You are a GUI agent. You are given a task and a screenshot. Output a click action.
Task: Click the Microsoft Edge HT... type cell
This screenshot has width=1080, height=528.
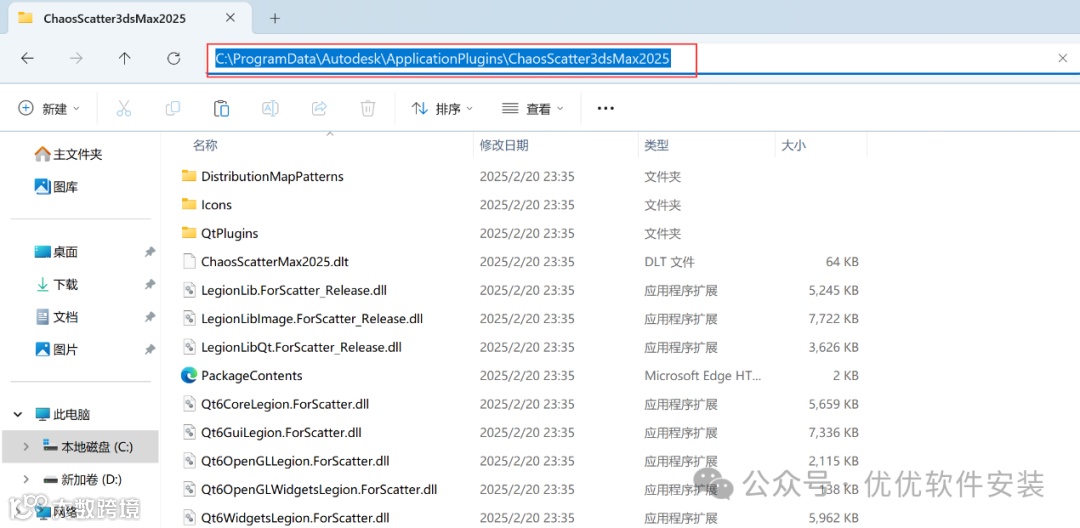(703, 376)
